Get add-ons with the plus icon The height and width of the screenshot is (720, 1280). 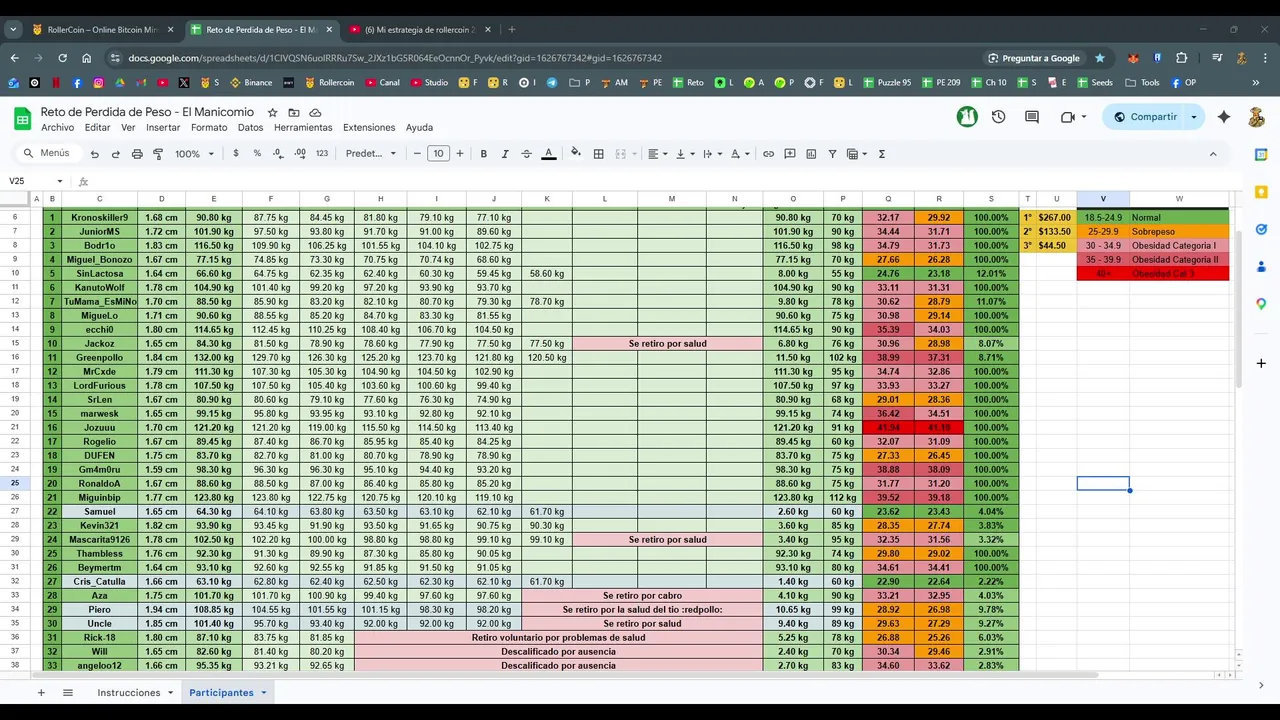pos(1261,363)
